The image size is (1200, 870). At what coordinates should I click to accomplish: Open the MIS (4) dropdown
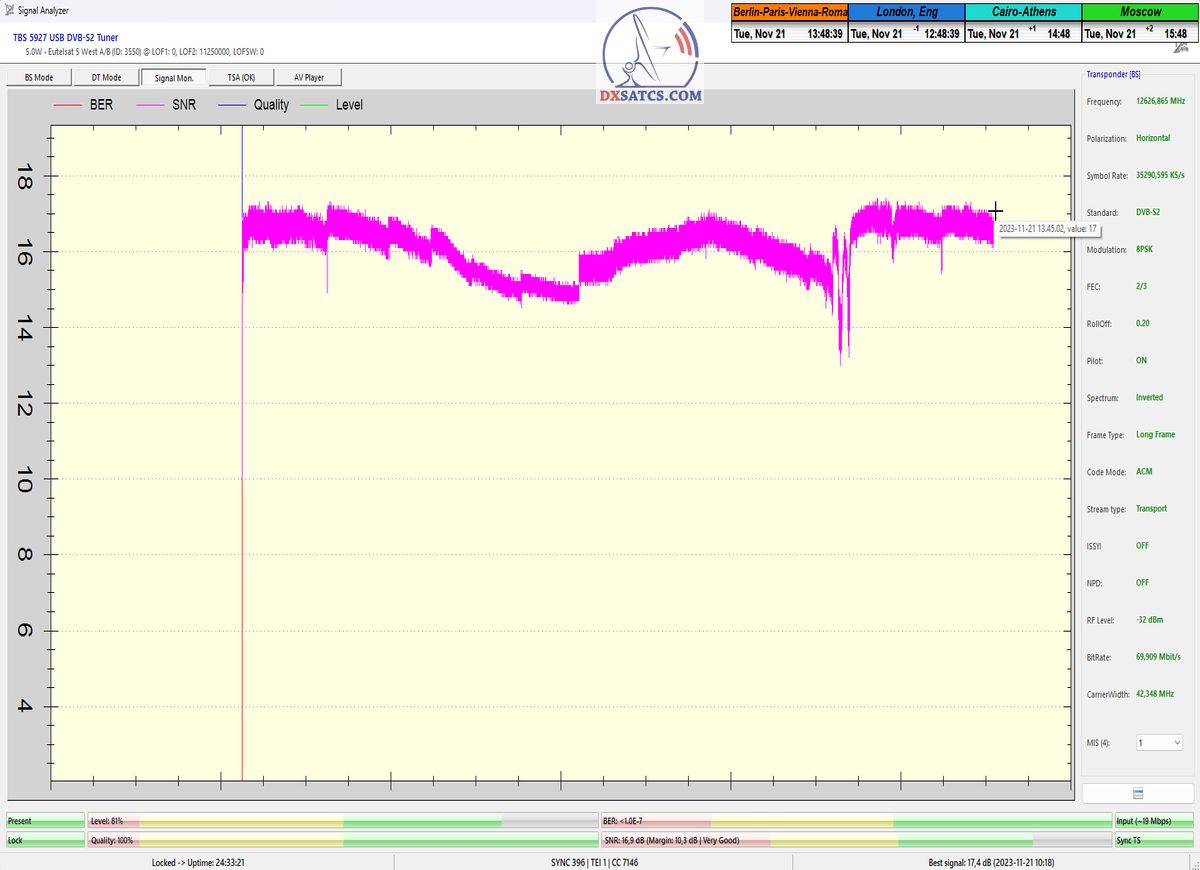[x=1160, y=743]
